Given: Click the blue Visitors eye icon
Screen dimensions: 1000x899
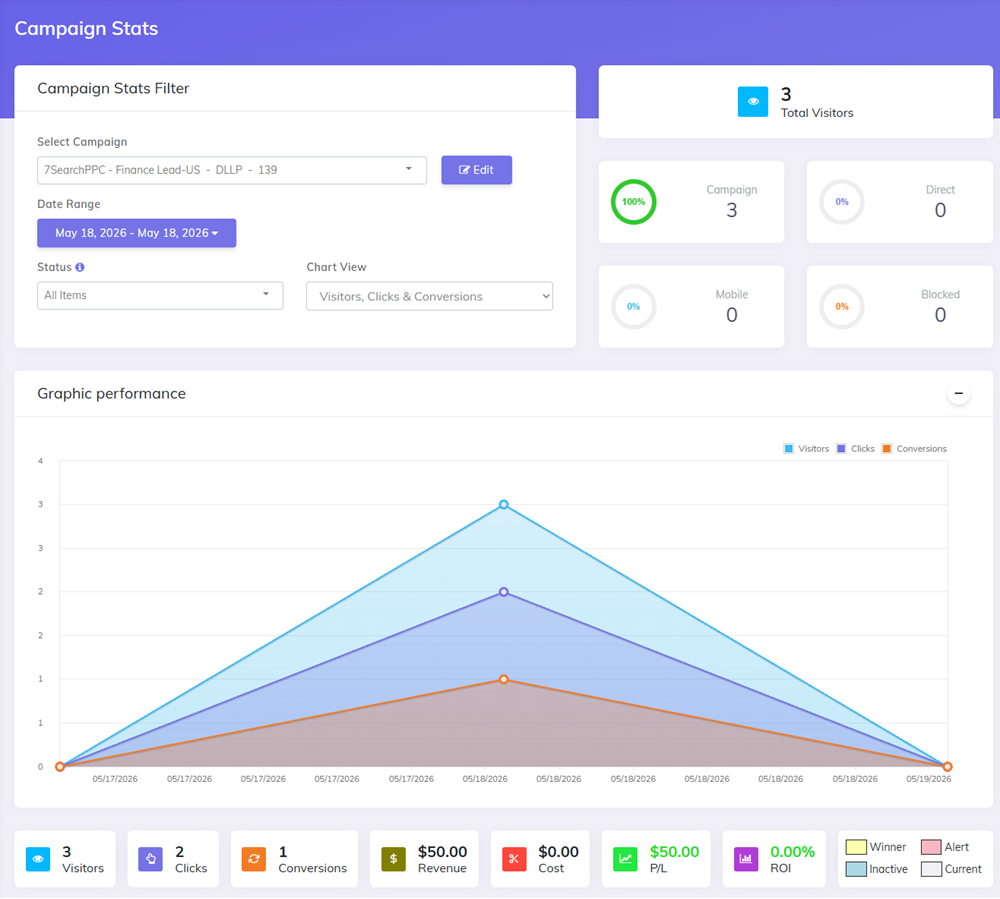Looking at the screenshot, I should [x=38, y=859].
